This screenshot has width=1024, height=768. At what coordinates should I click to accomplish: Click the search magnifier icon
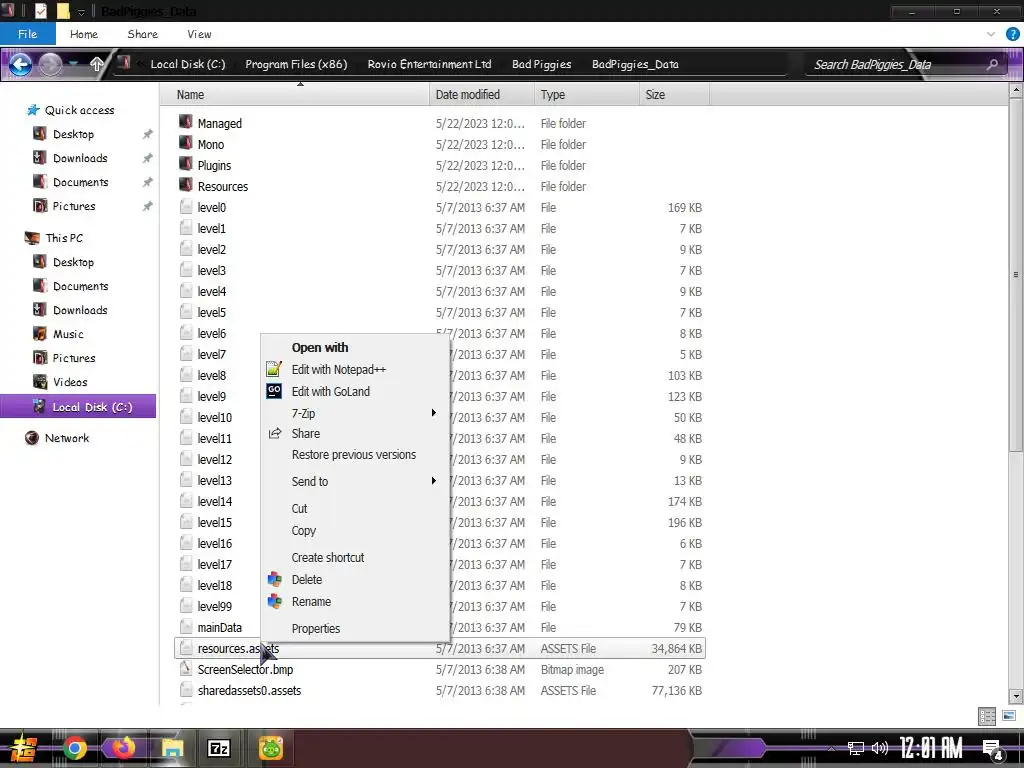tap(993, 64)
